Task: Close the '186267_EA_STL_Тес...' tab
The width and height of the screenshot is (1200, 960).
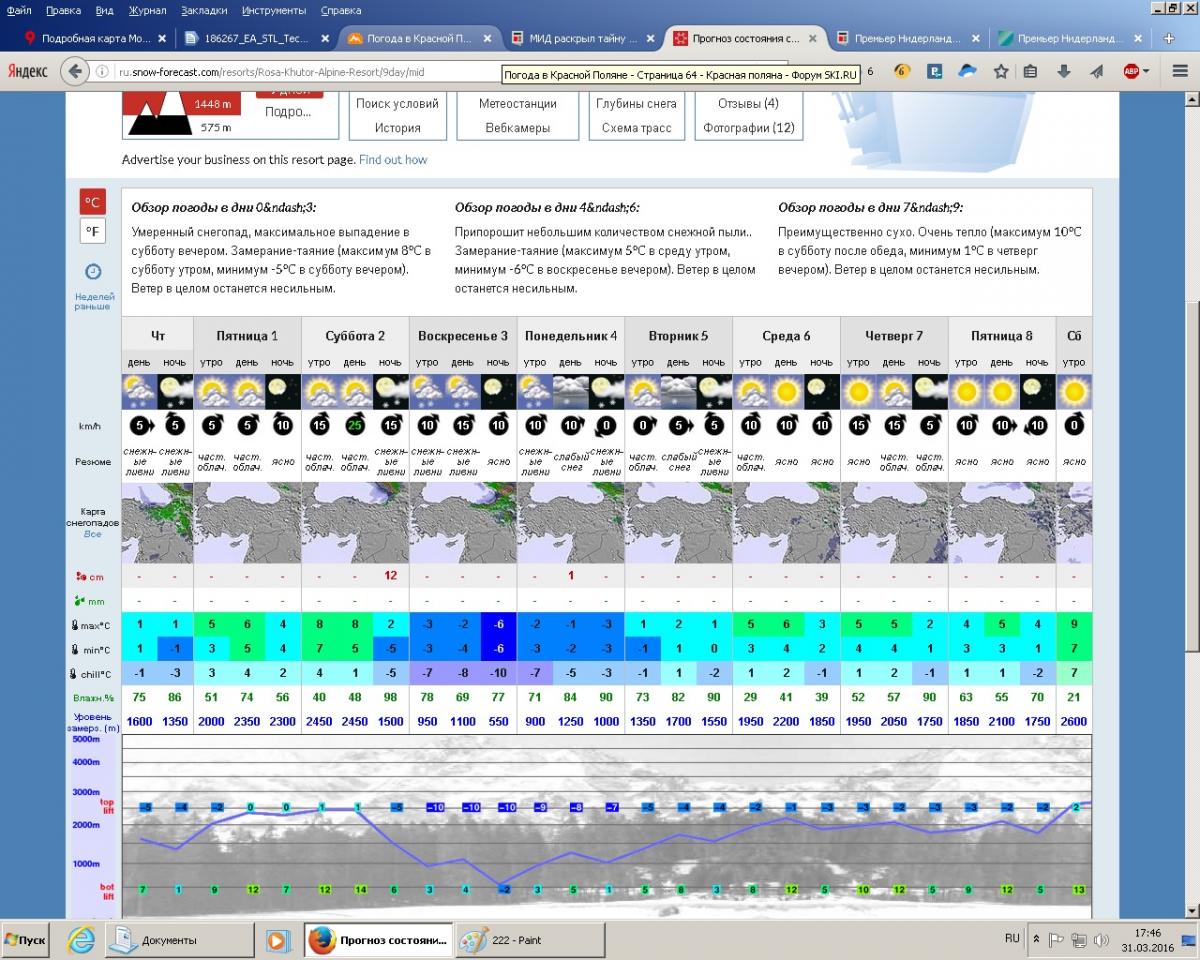Action: 325,38
